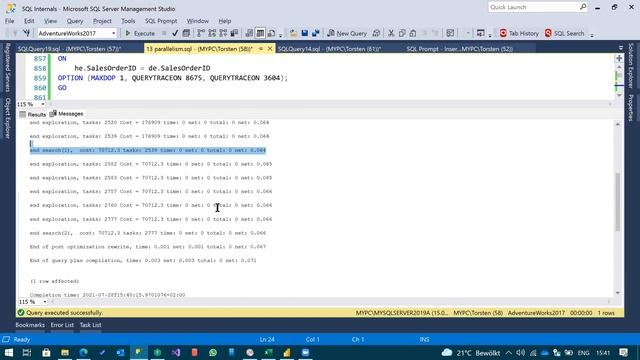Switch to the SQLQuery19.sql tab

point(69,49)
